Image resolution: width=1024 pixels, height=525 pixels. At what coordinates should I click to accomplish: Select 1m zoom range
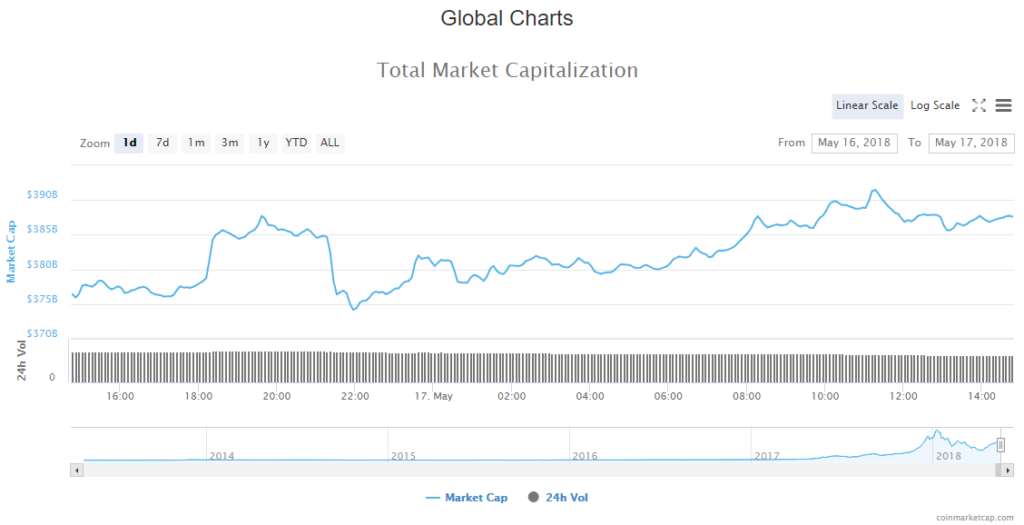pos(196,143)
